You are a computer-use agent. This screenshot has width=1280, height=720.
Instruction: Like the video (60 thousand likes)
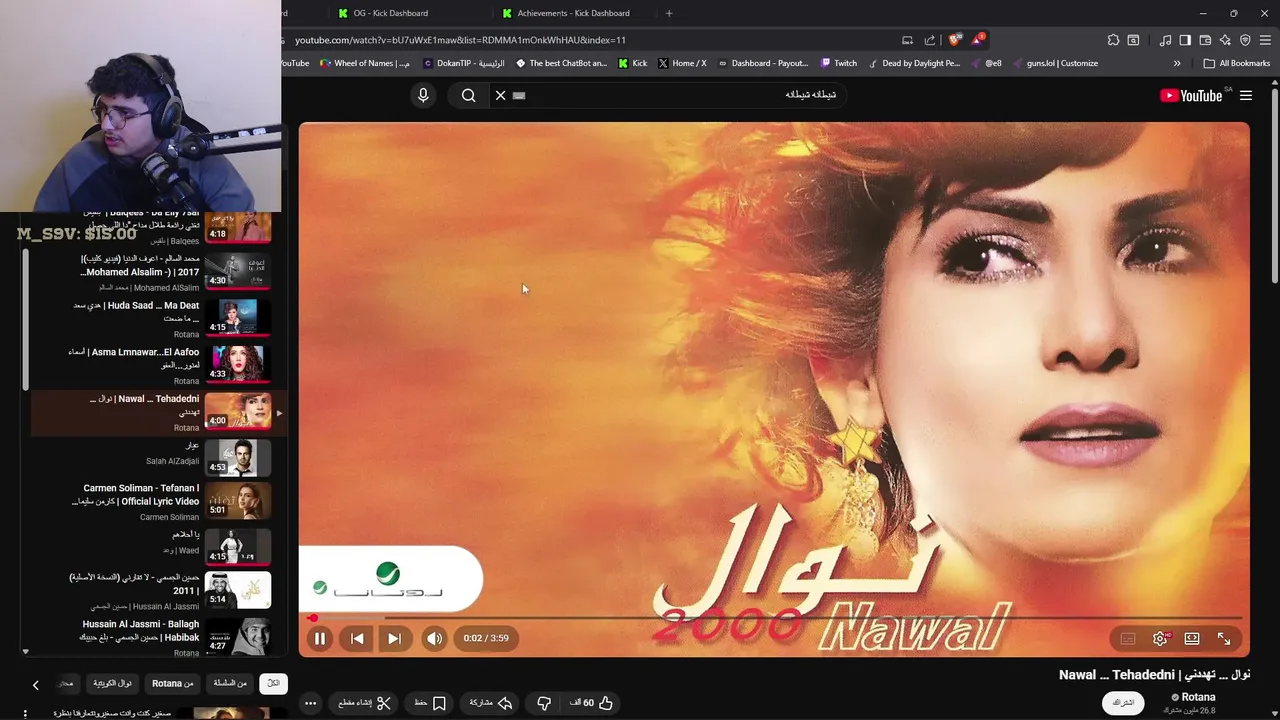590,703
